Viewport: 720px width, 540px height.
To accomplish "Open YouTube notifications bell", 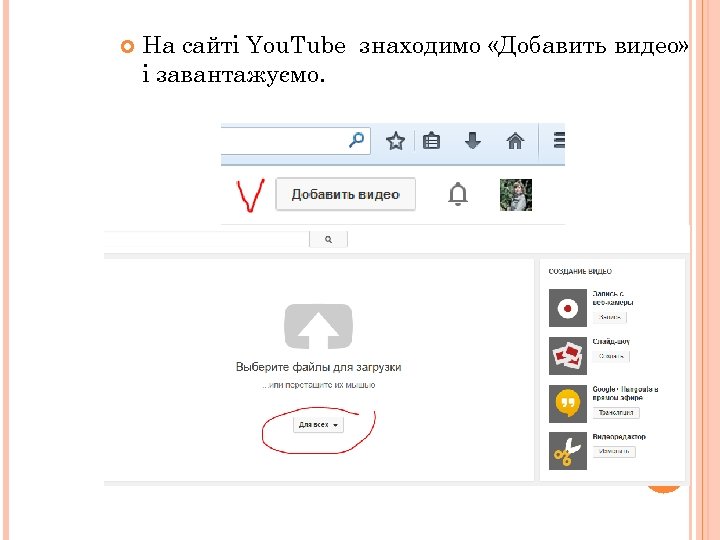I will point(458,194).
